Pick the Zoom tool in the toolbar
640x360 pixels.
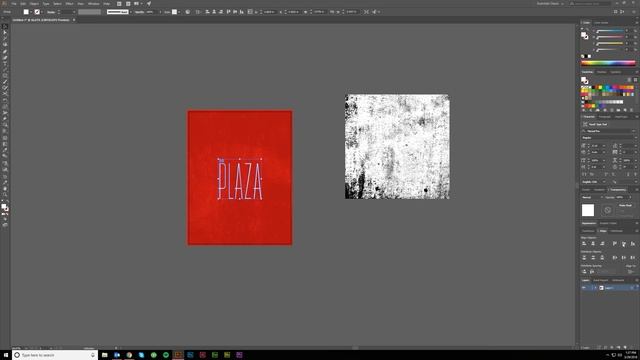tap(5, 195)
